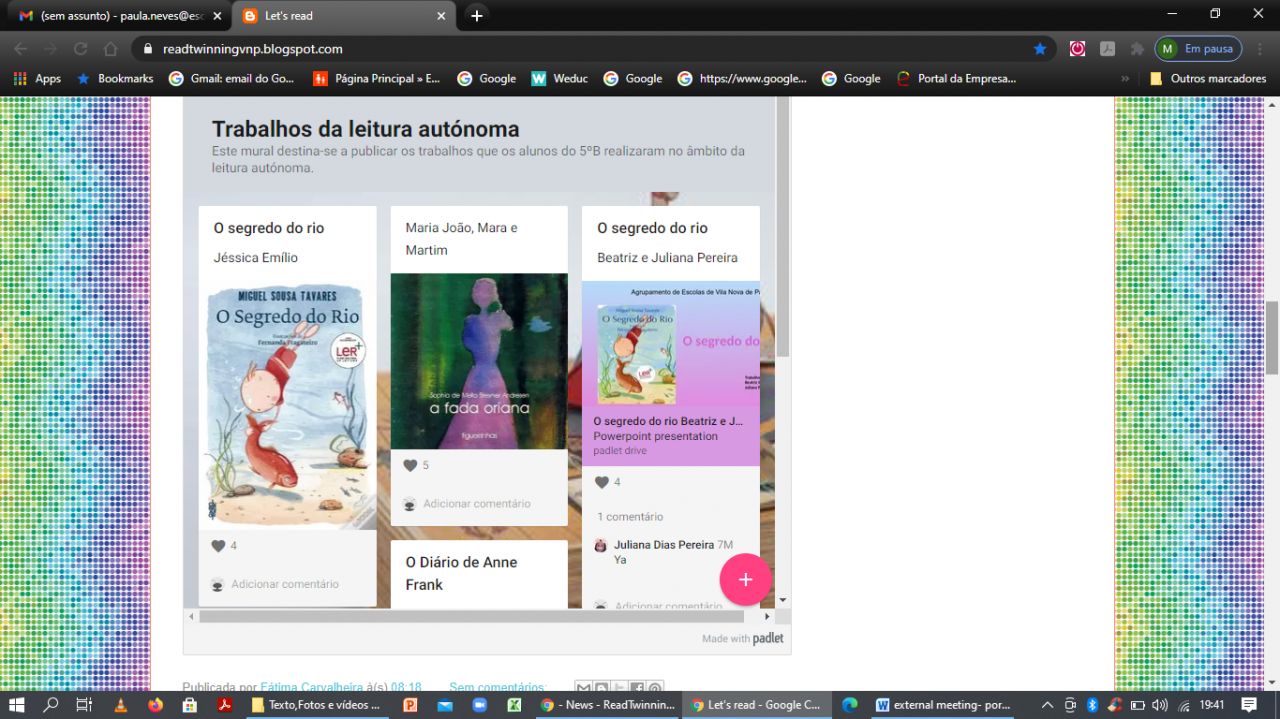This screenshot has height=719, width=1280.
Task: Show hidden system tray icons
Action: click(x=1047, y=705)
